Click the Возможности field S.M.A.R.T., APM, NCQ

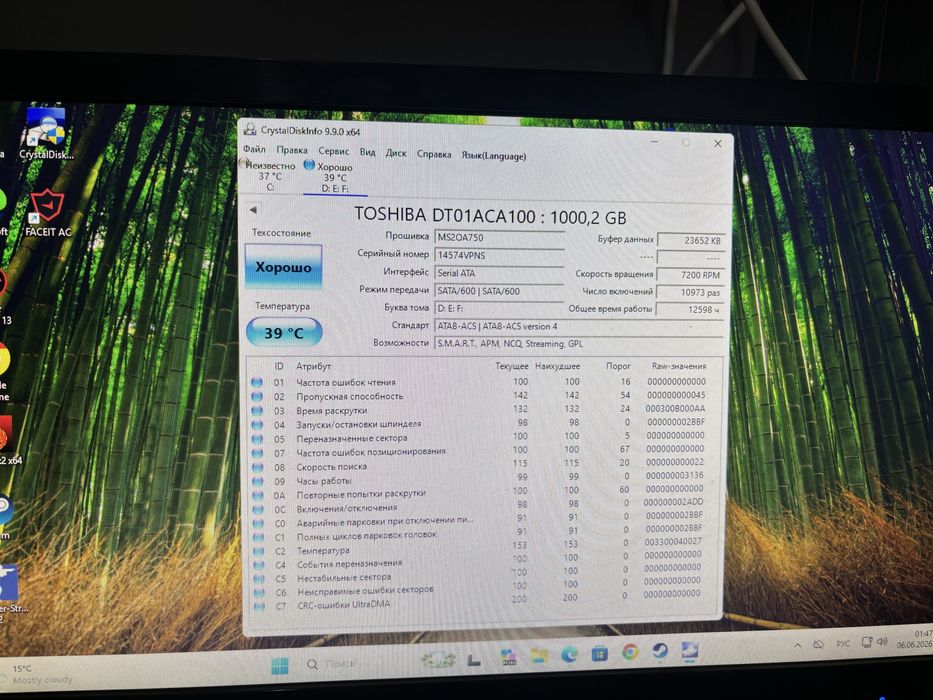click(x=579, y=343)
